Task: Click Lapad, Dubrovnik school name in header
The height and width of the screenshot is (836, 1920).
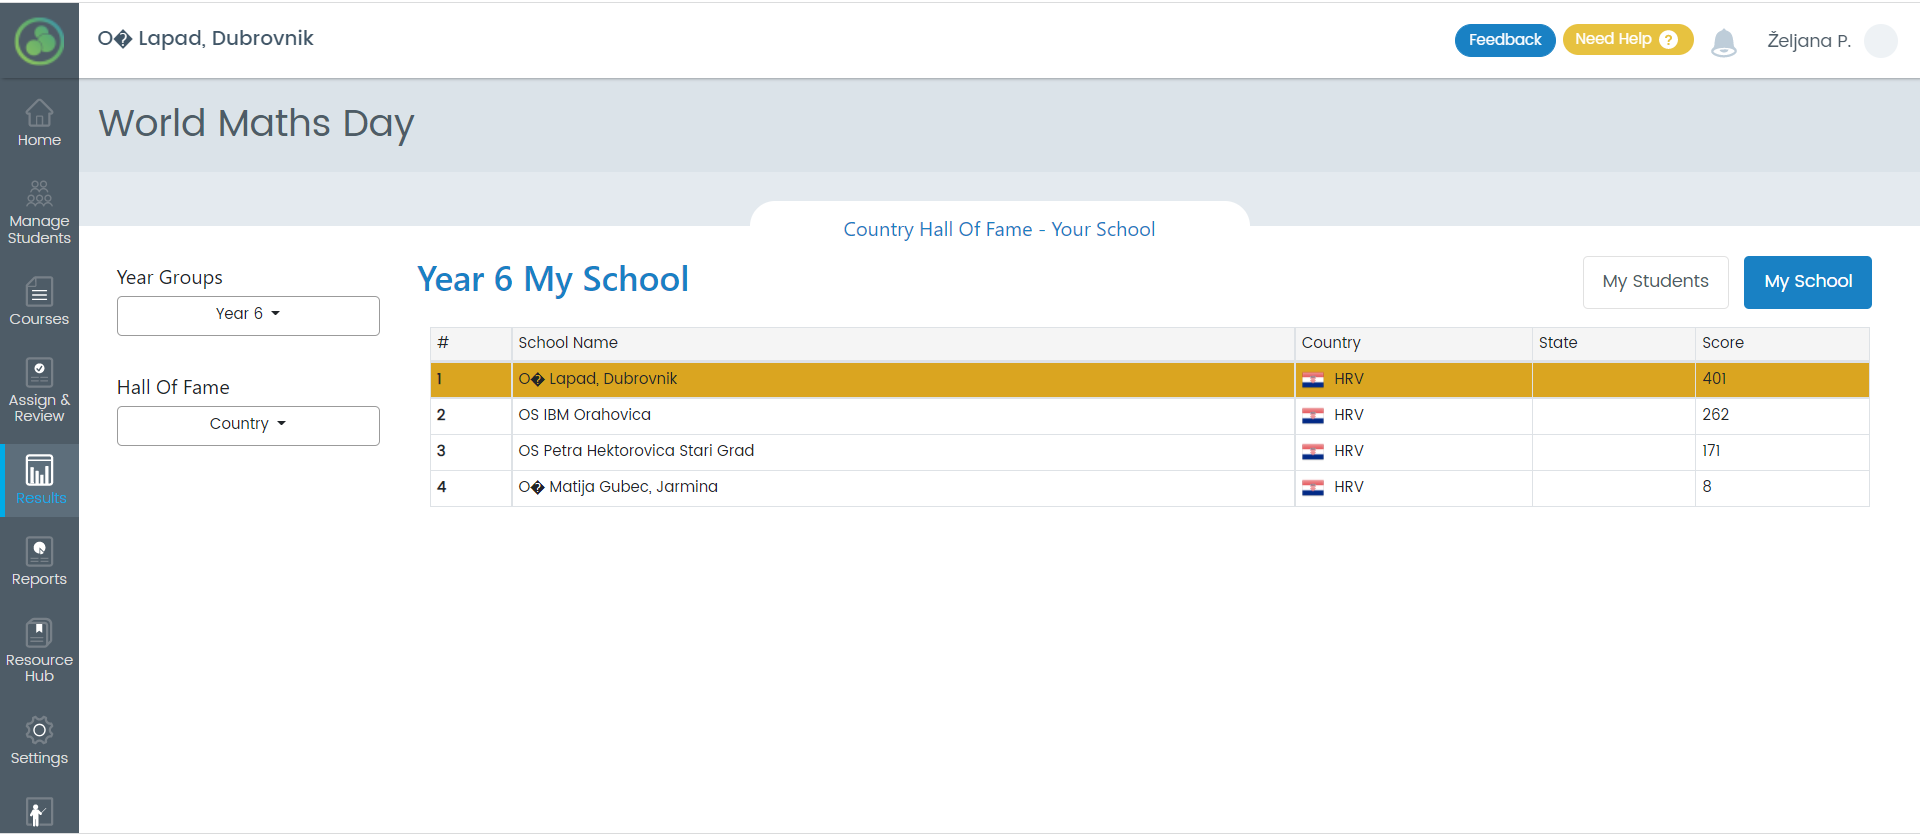Action: pos(206,39)
